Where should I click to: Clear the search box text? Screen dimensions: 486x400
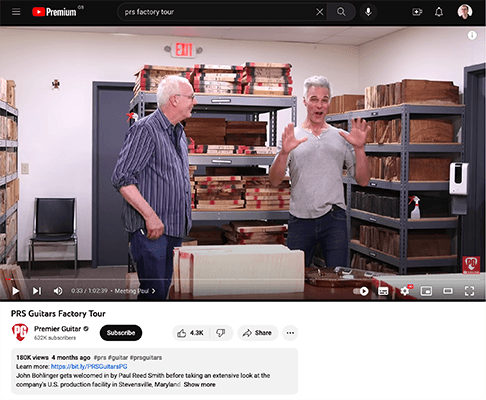319,12
